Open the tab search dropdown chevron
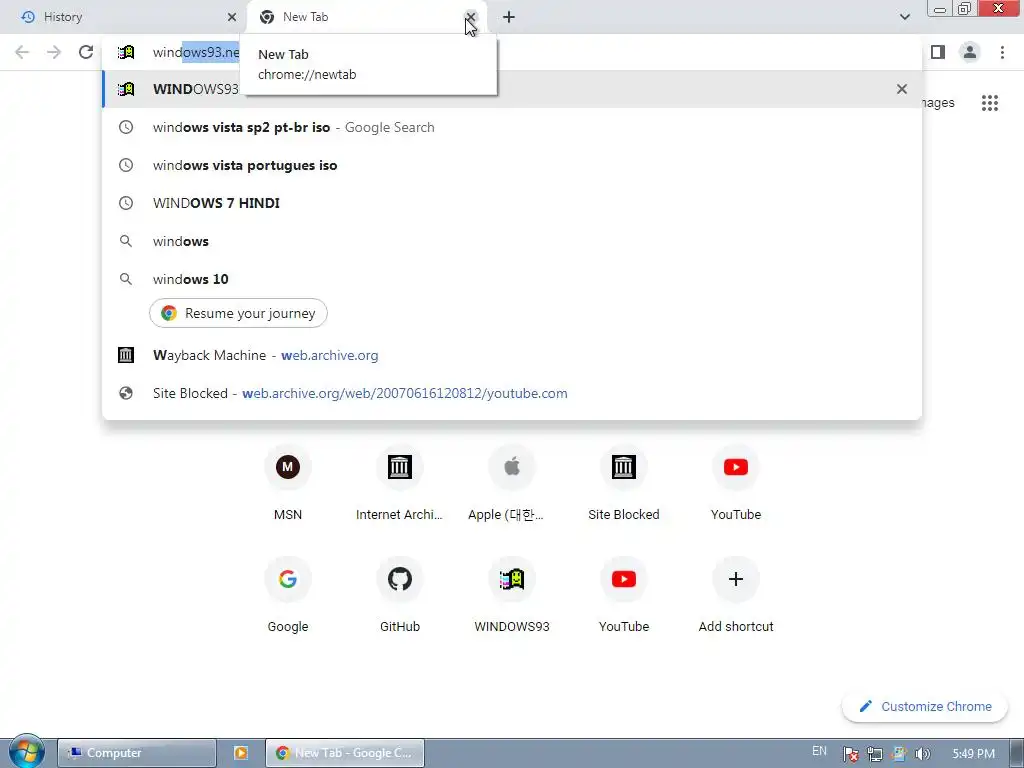The width and height of the screenshot is (1024, 768). click(x=904, y=17)
